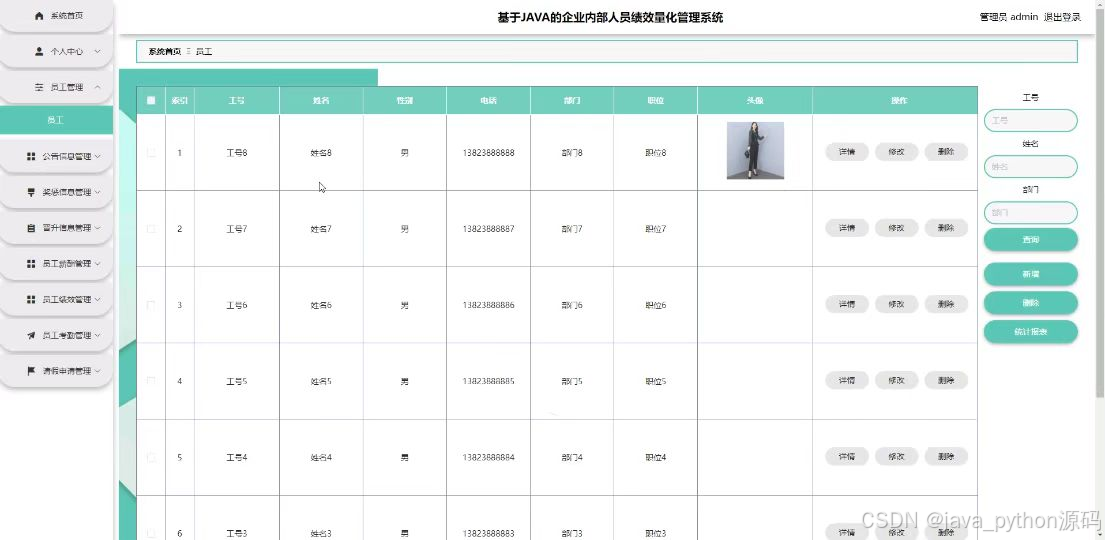The width and height of the screenshot is (1105, 540).
Task: Click 删除 for row 工号7
Action: tap(946, 228)
